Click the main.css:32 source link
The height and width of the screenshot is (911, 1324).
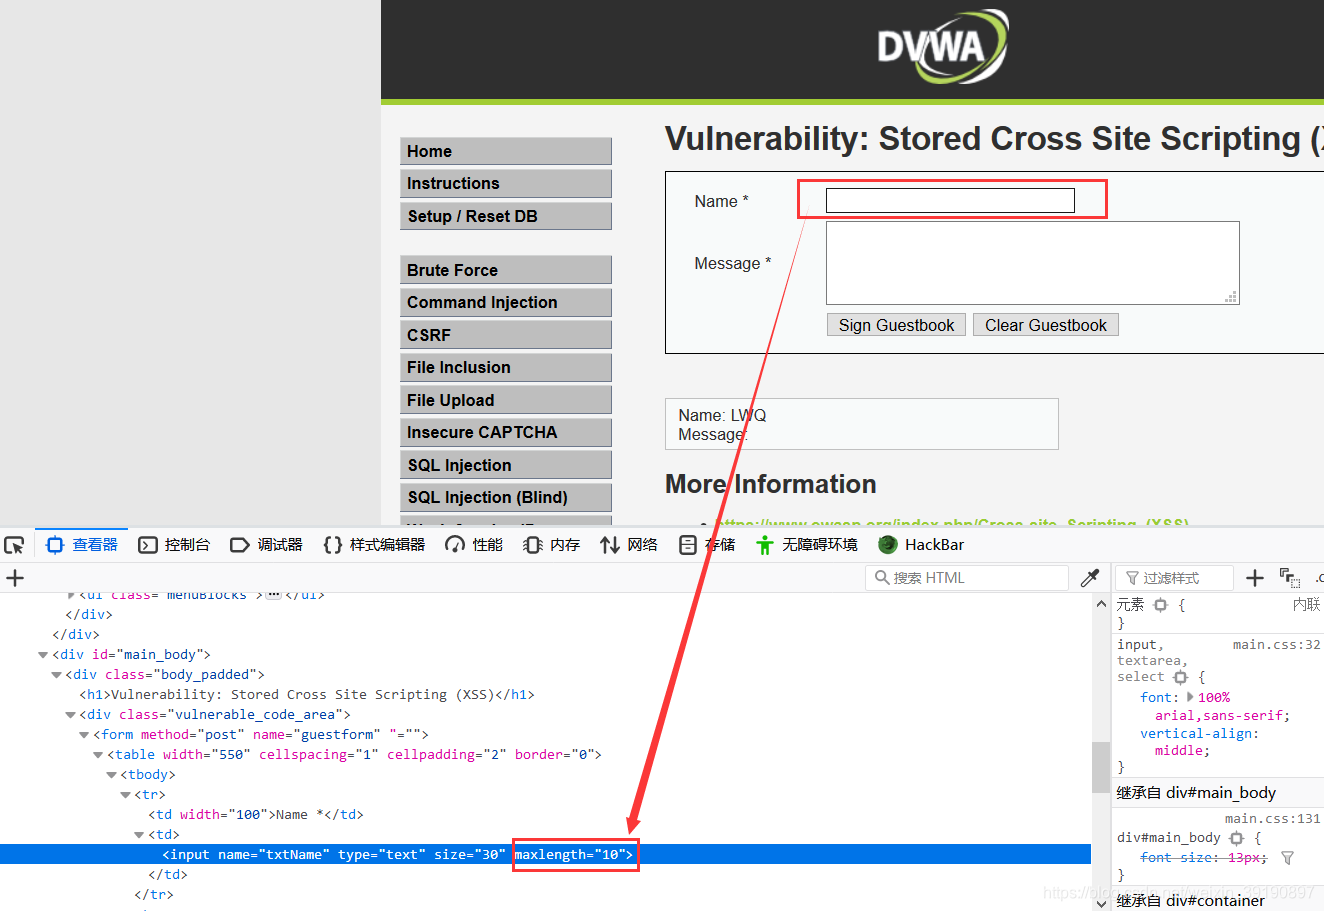tap(1276, 645)
